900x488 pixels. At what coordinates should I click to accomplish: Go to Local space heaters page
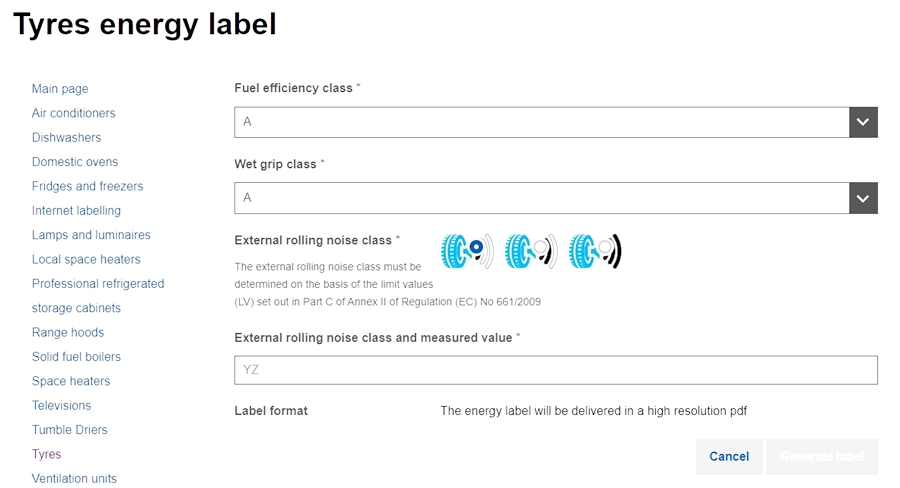86,259
